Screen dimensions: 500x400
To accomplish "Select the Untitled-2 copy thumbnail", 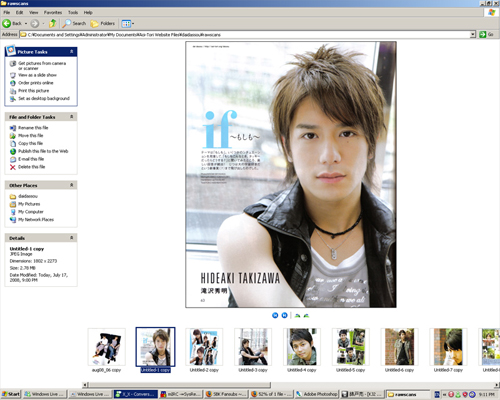I will [204, 347].
